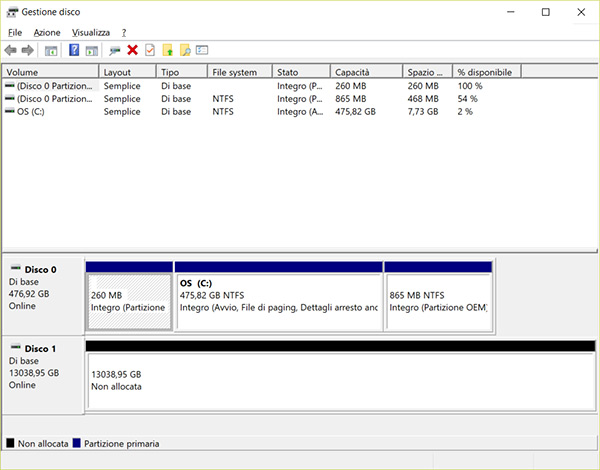The width and height of the screenshot is (600, 470).
Task: Click the blue Partizione primaria legend swatch
Action: 77,443
